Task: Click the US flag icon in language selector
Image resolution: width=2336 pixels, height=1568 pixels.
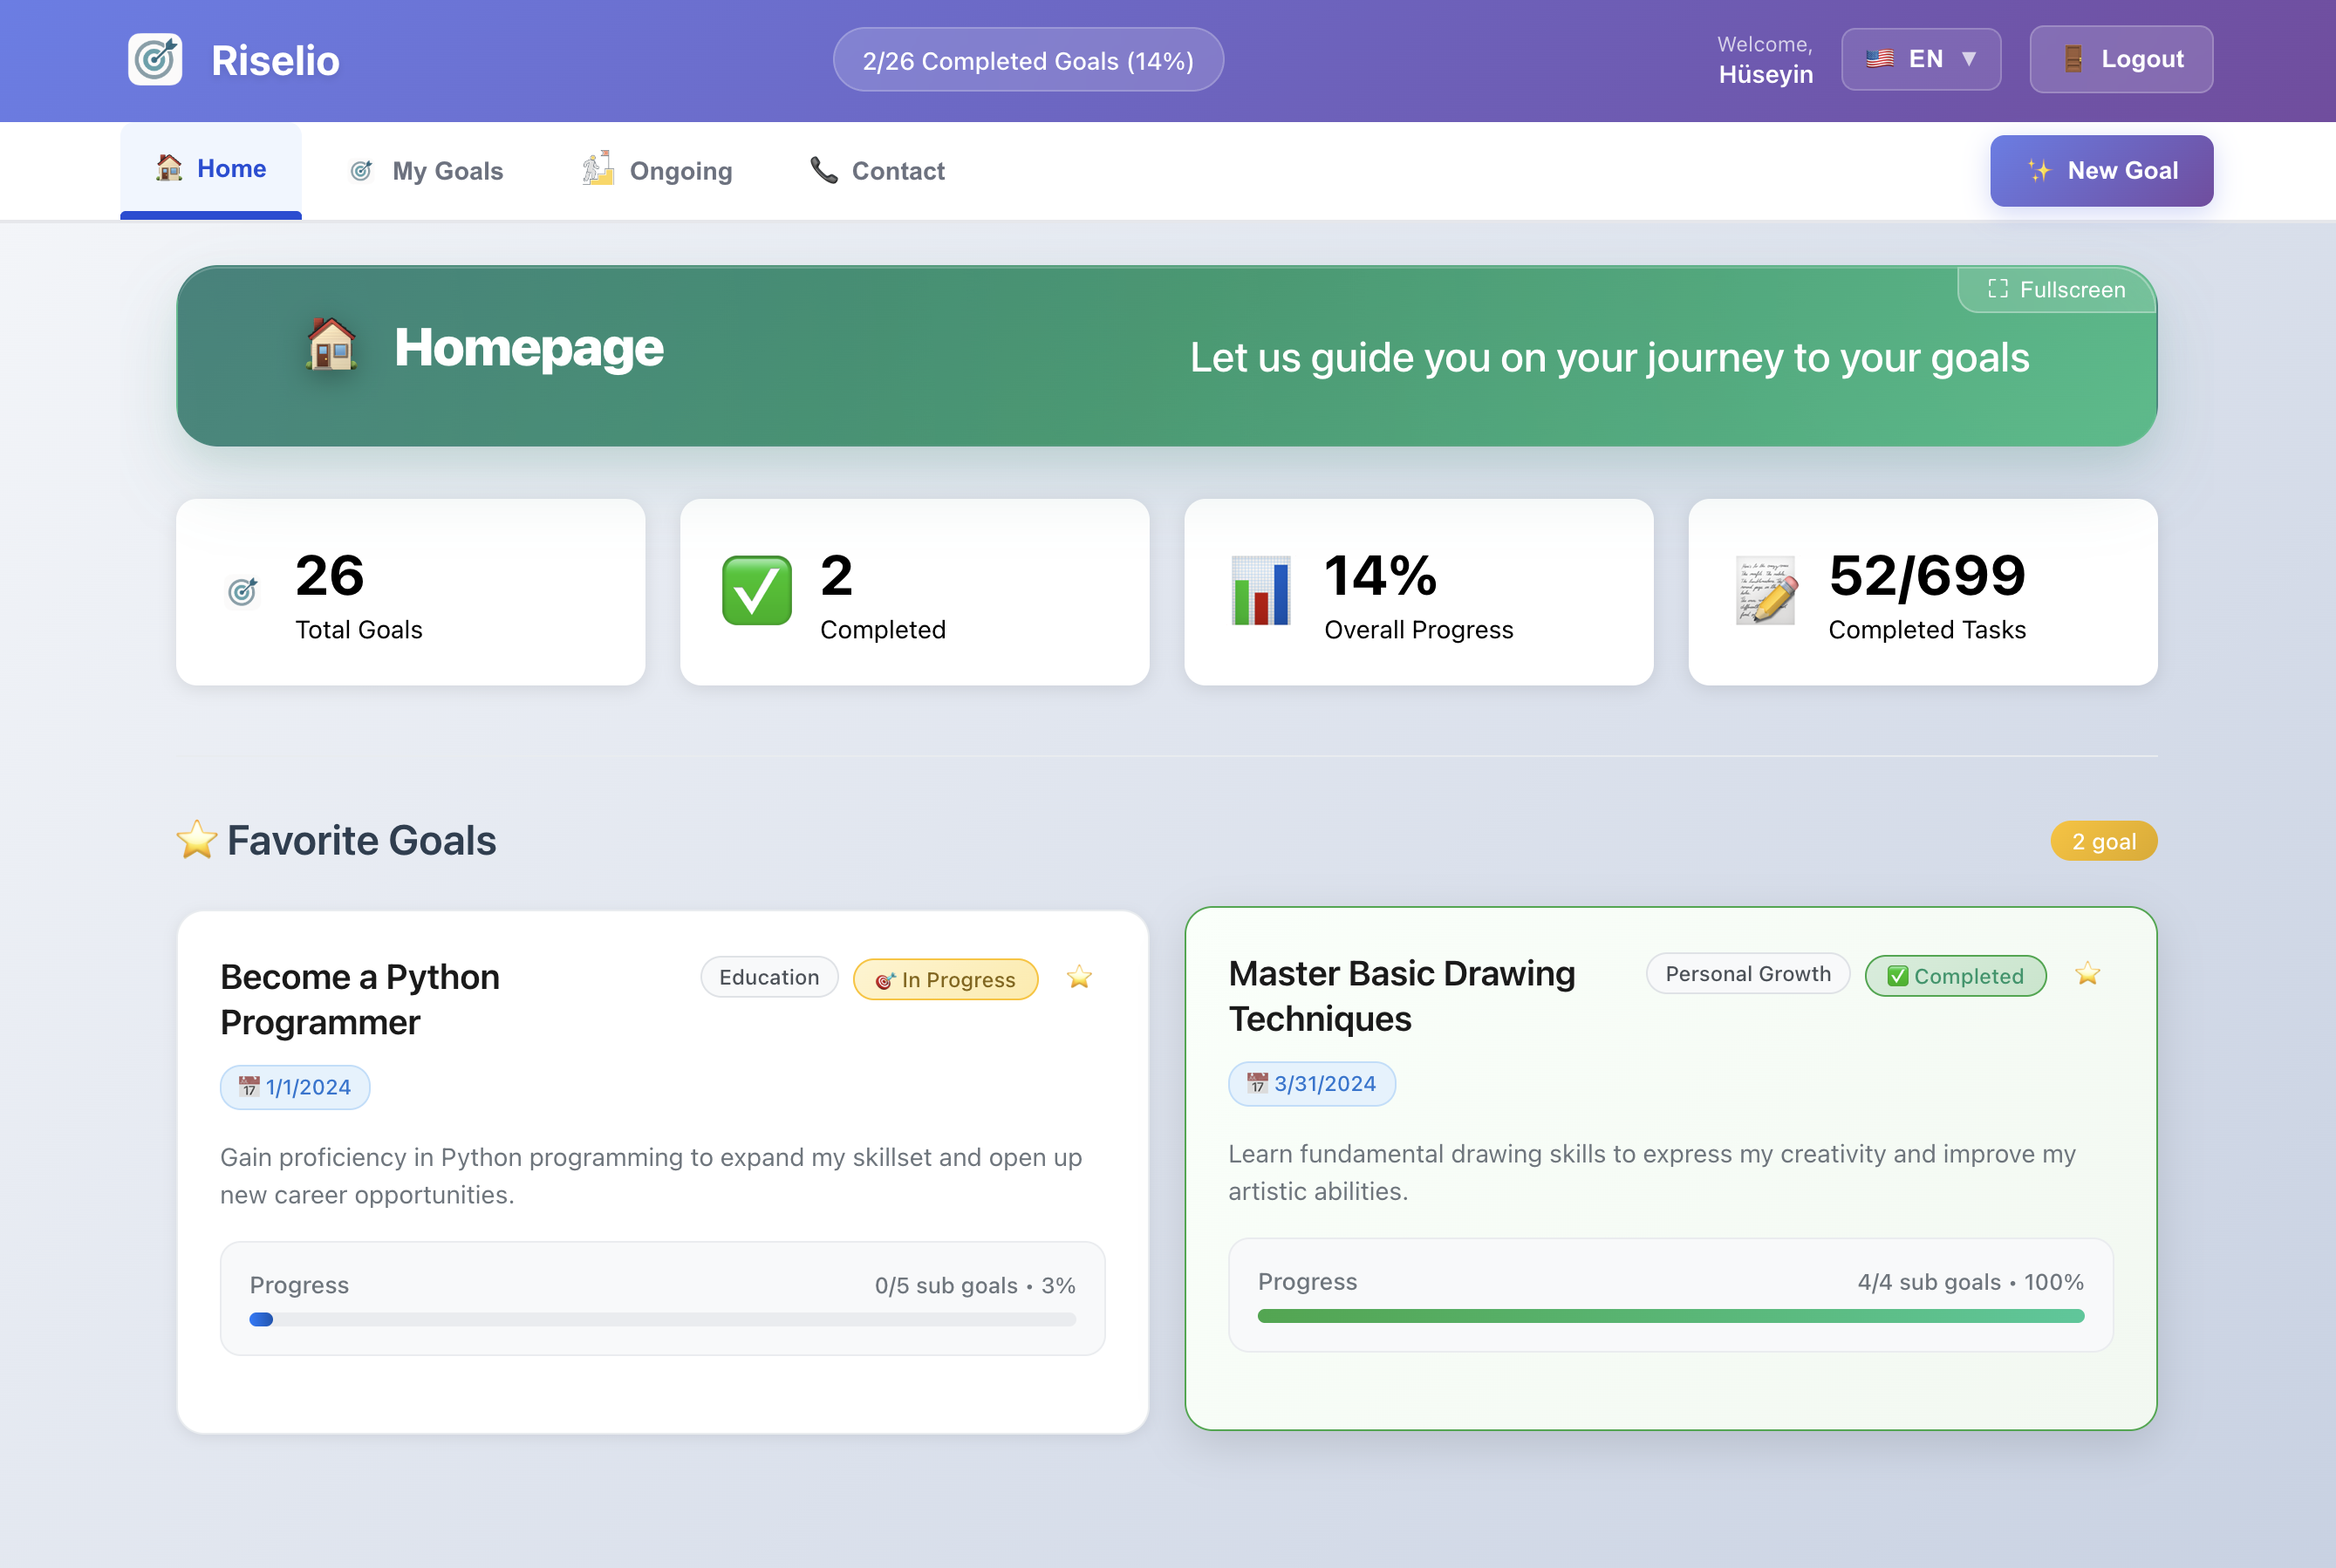Action: click(1879, 58)
